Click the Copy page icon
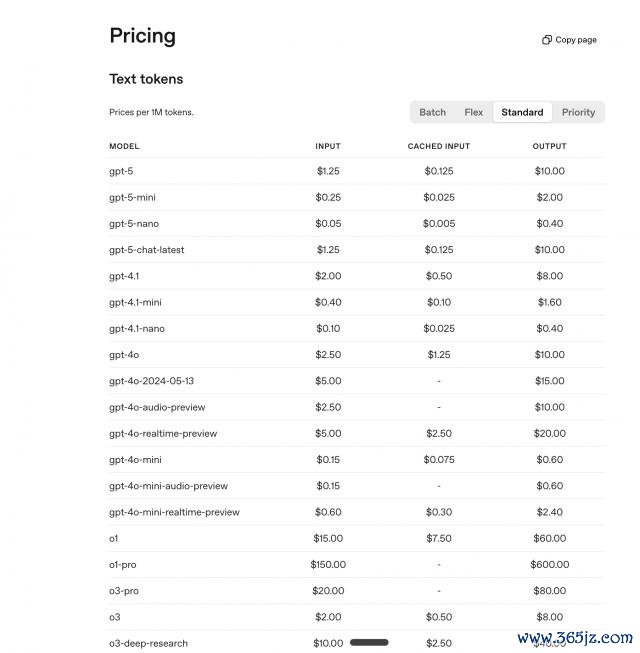Viewport: 640px width, 653px height. (547, 40)
